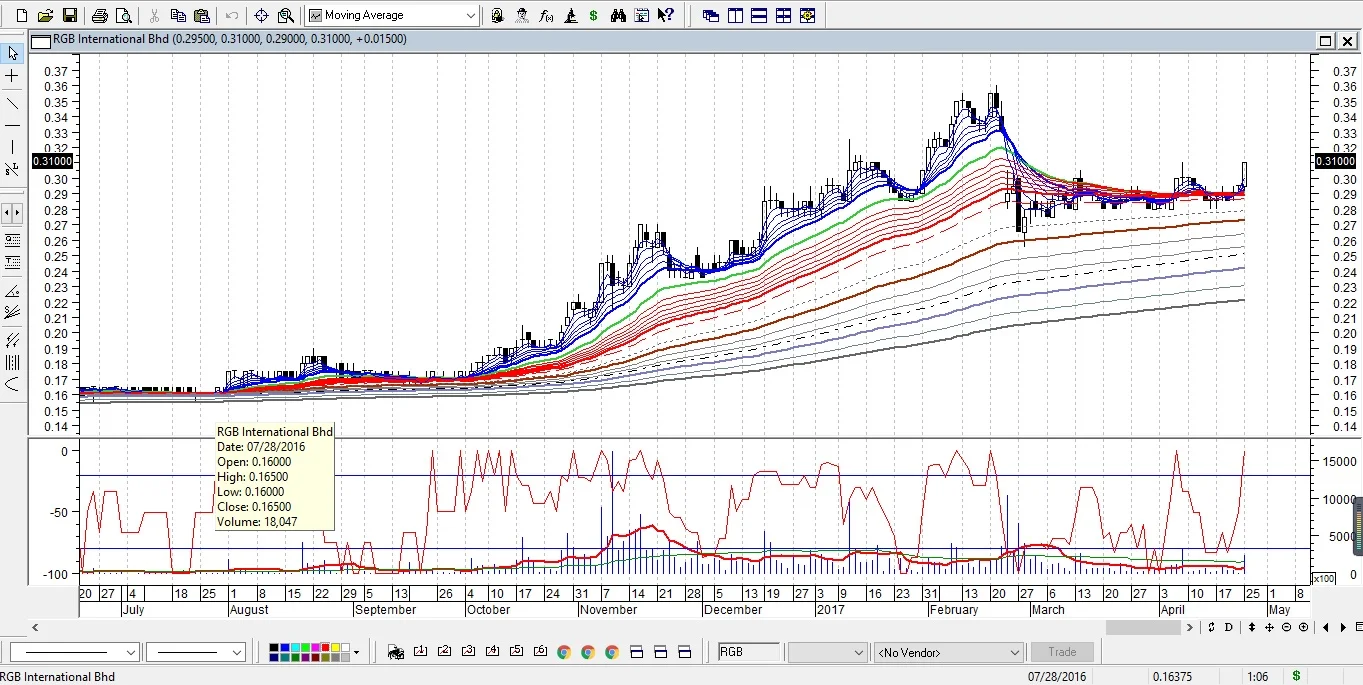The width and height of the screenshot is (1363, 685).
Task: Activate the crosshair data window tool
Action: [x=261, y=16]
